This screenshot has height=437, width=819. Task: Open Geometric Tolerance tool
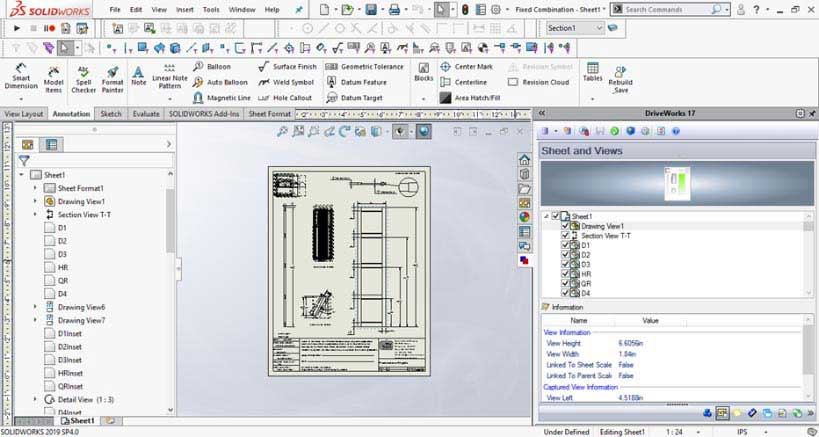365,67
